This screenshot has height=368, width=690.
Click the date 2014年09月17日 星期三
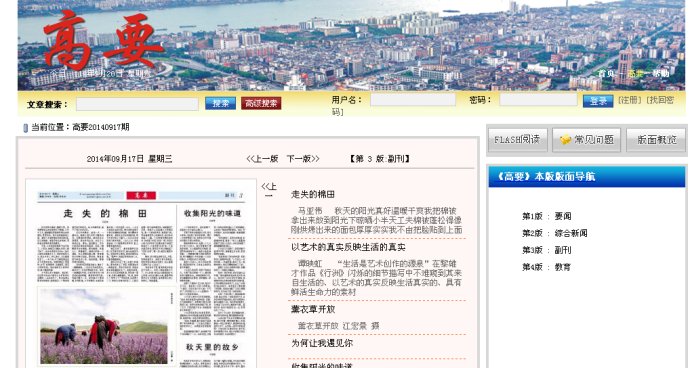129,159
